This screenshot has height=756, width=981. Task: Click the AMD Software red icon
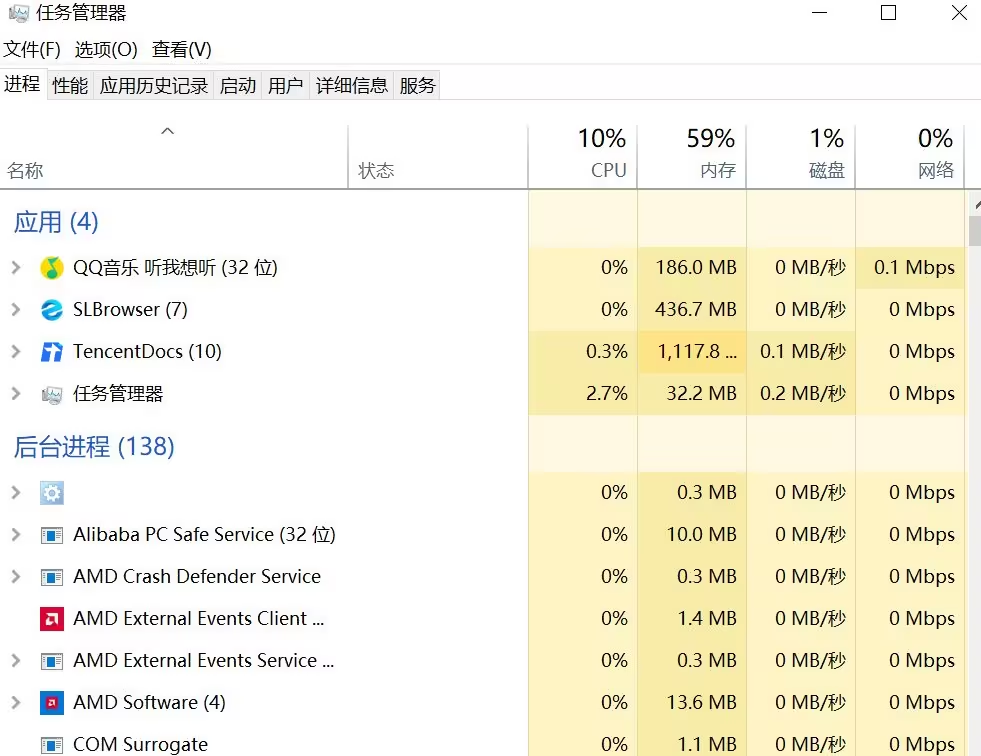pos(52,703)
